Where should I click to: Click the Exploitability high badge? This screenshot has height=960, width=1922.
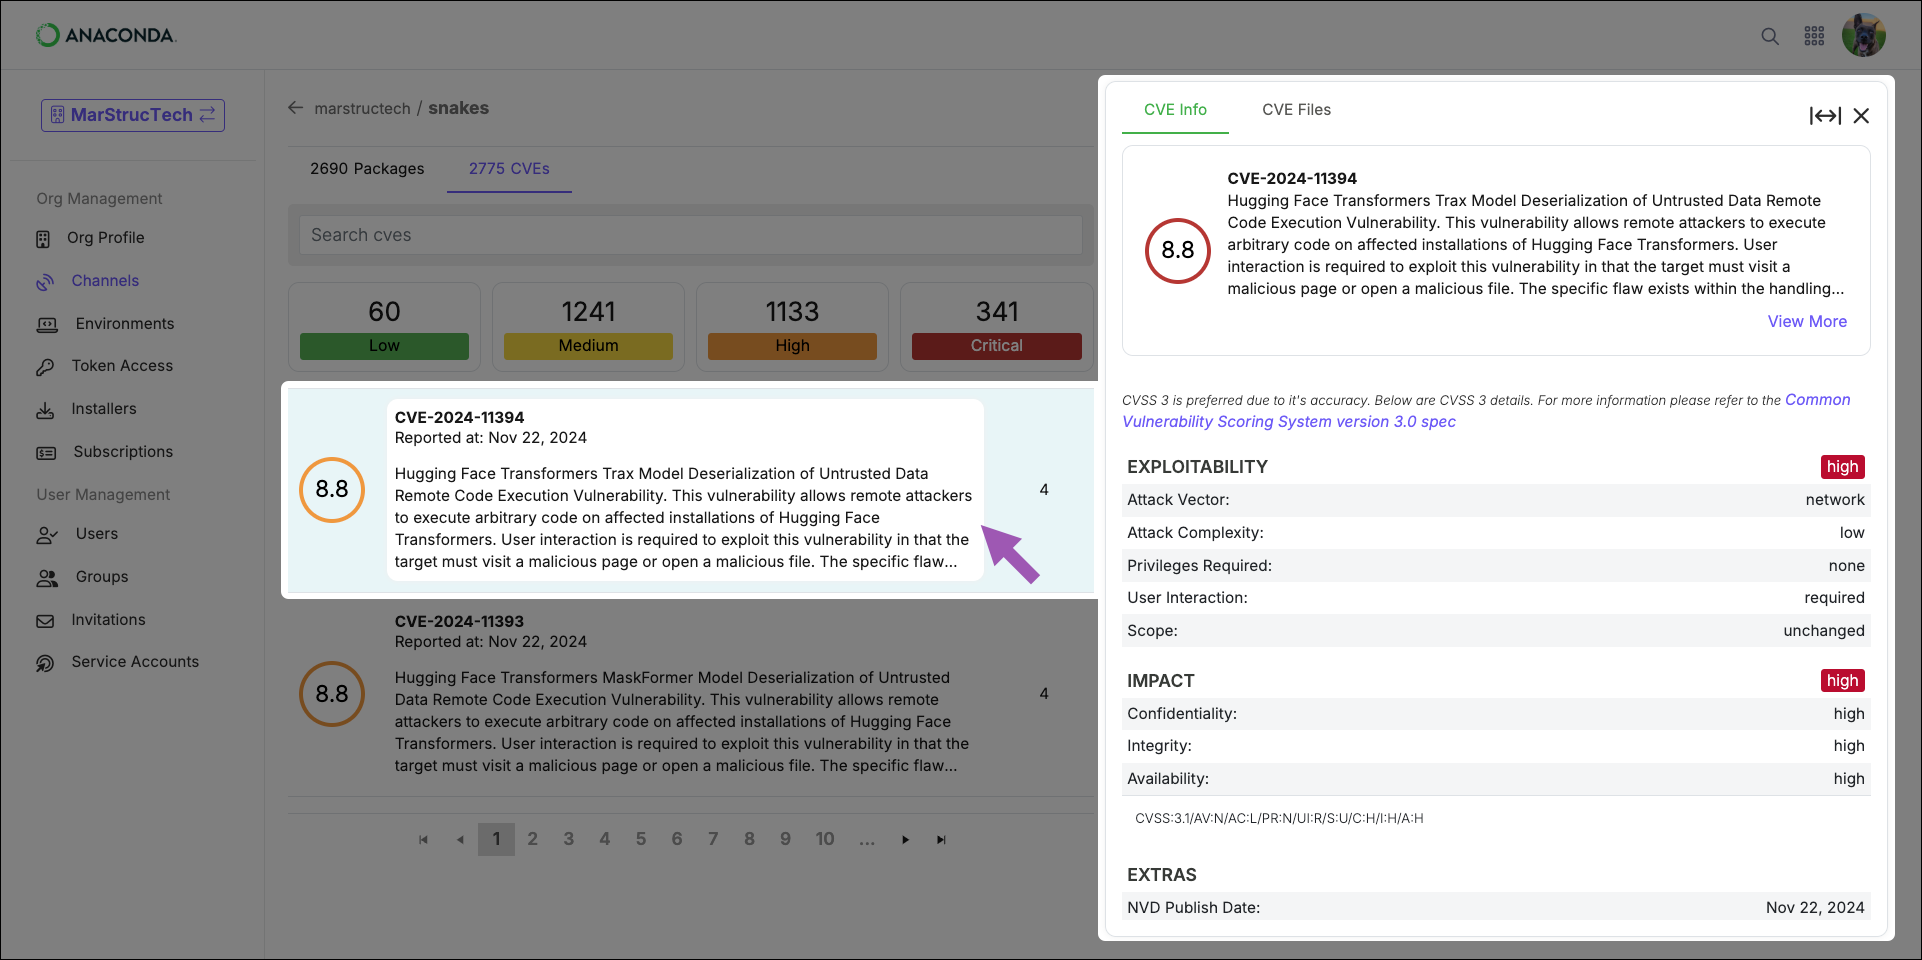(1842, 467)
